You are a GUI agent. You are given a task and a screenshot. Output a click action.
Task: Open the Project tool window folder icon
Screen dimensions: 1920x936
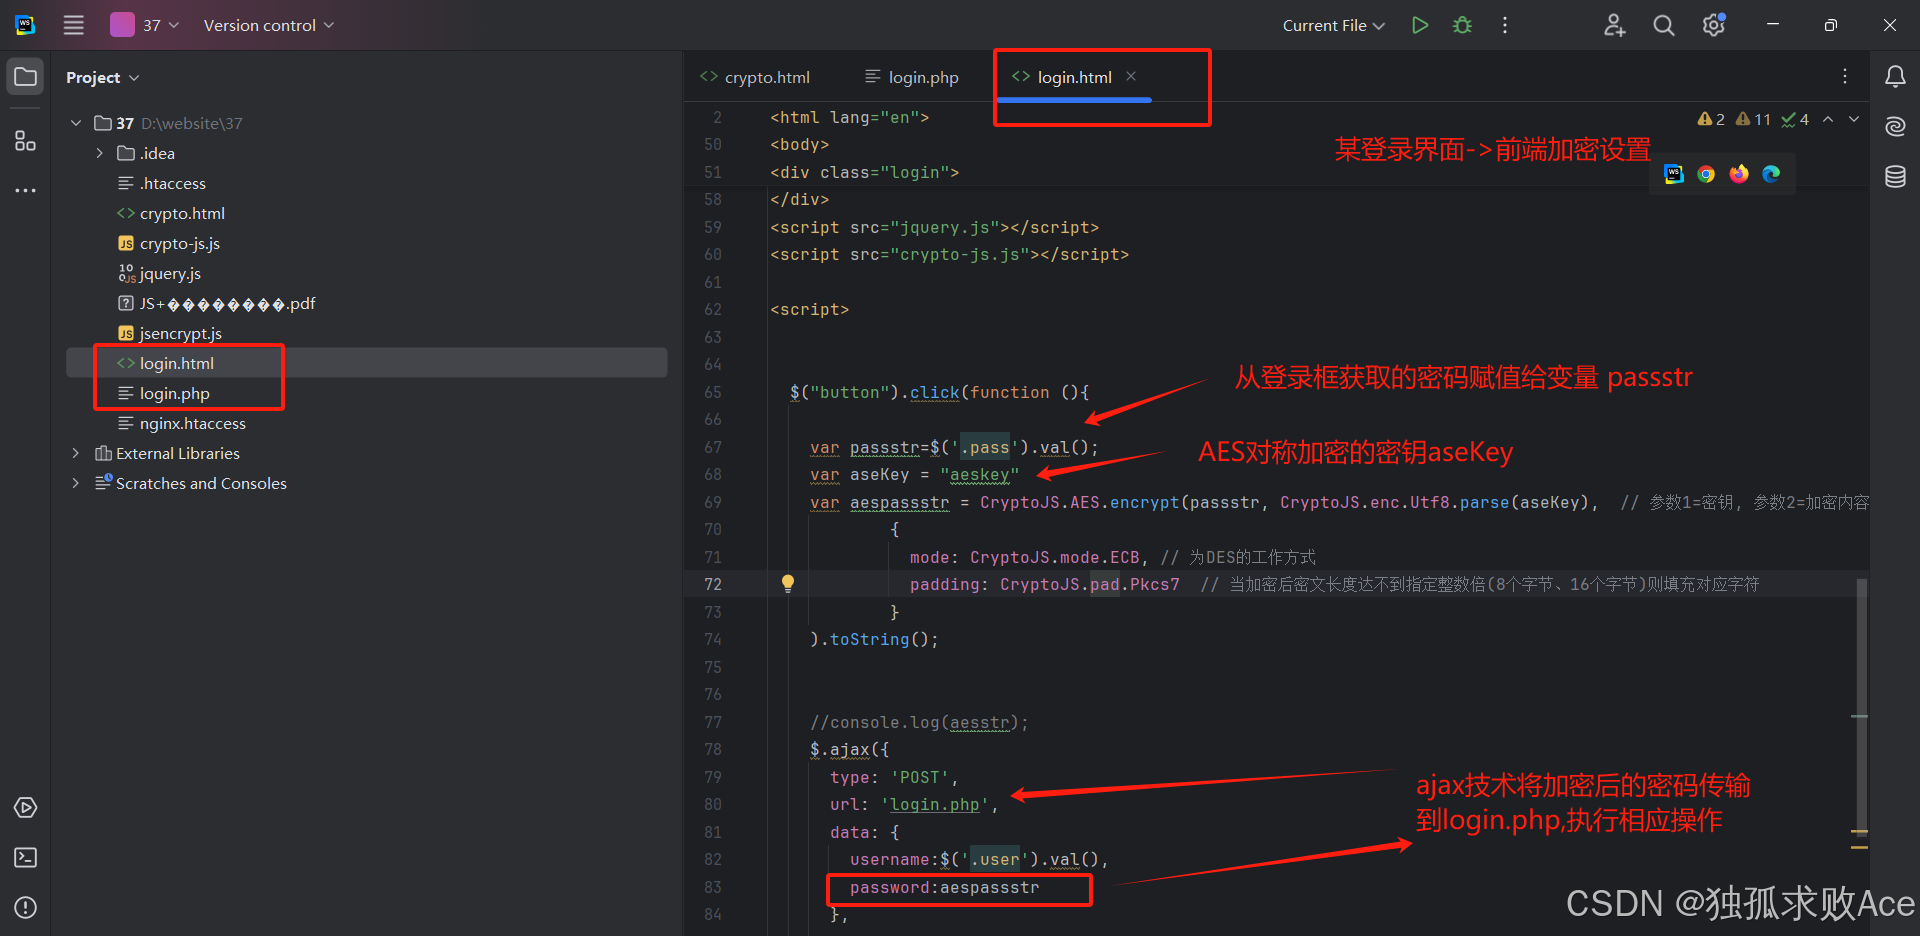(24, 75)
